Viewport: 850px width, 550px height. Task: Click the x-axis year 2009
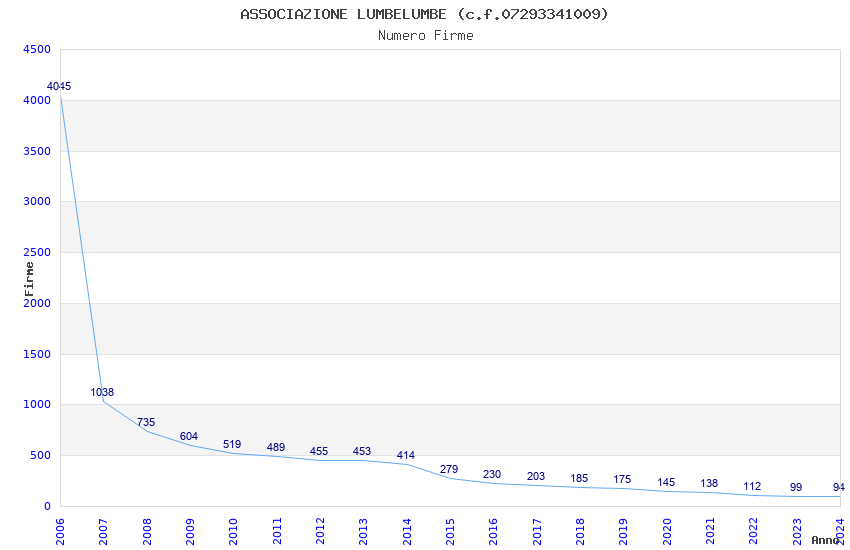pos(190,532)
